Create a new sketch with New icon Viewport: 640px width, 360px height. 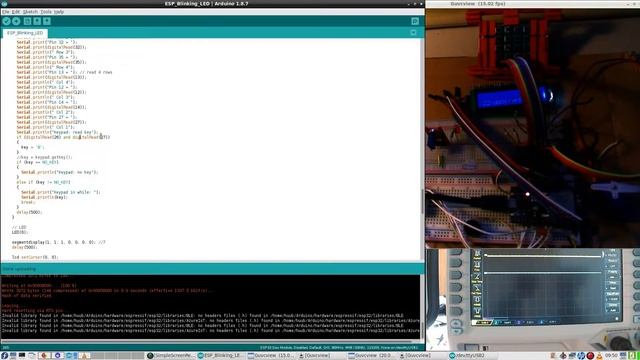tap(27, 21)
